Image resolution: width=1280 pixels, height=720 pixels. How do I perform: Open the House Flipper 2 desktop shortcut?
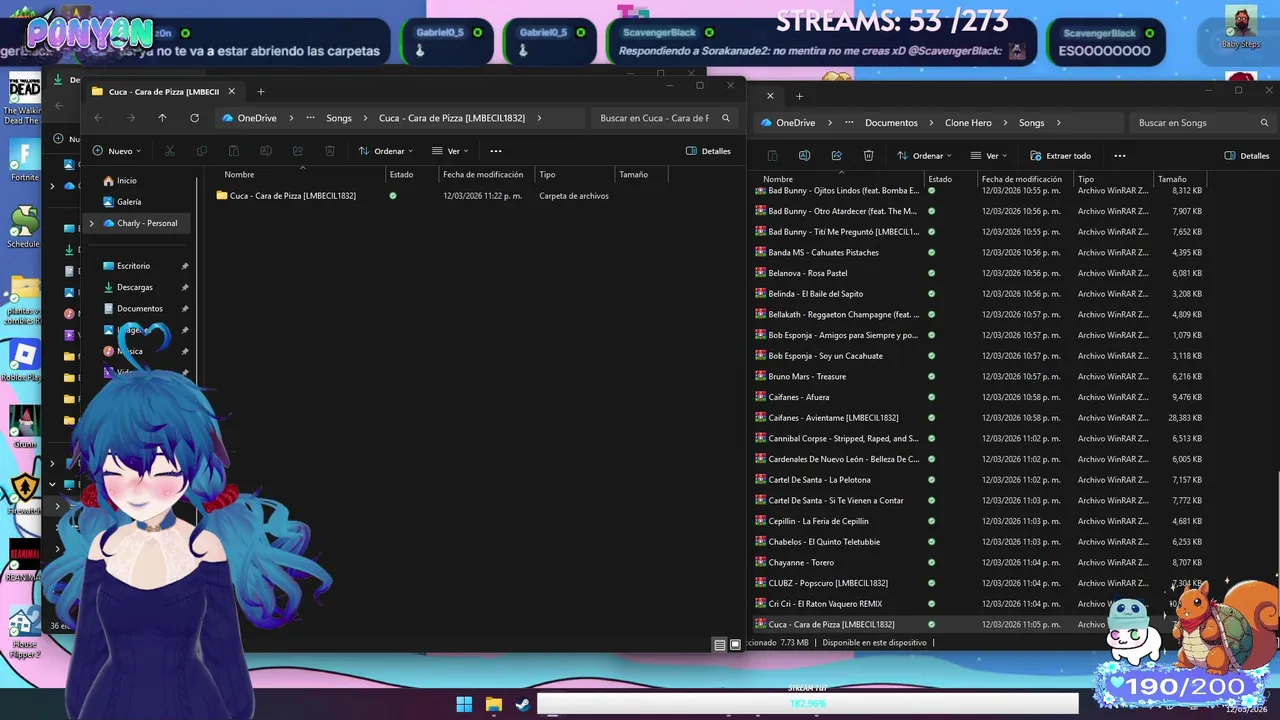24,631
